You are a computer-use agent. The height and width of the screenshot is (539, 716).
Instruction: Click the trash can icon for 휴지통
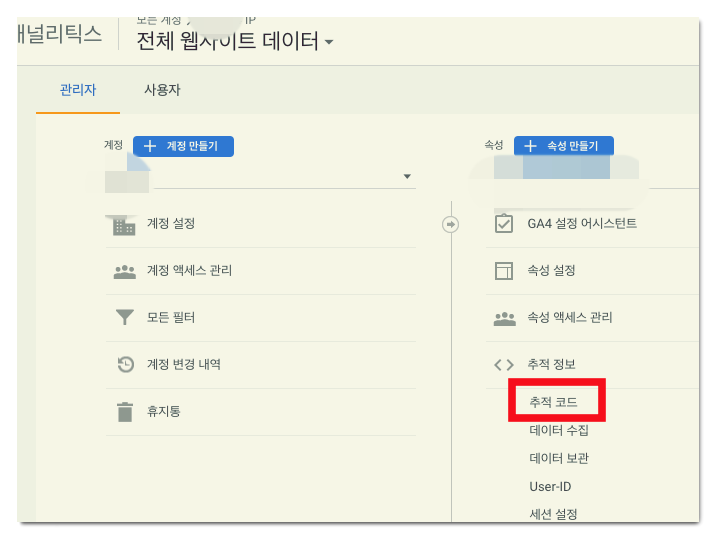click(x=125, y=412)
